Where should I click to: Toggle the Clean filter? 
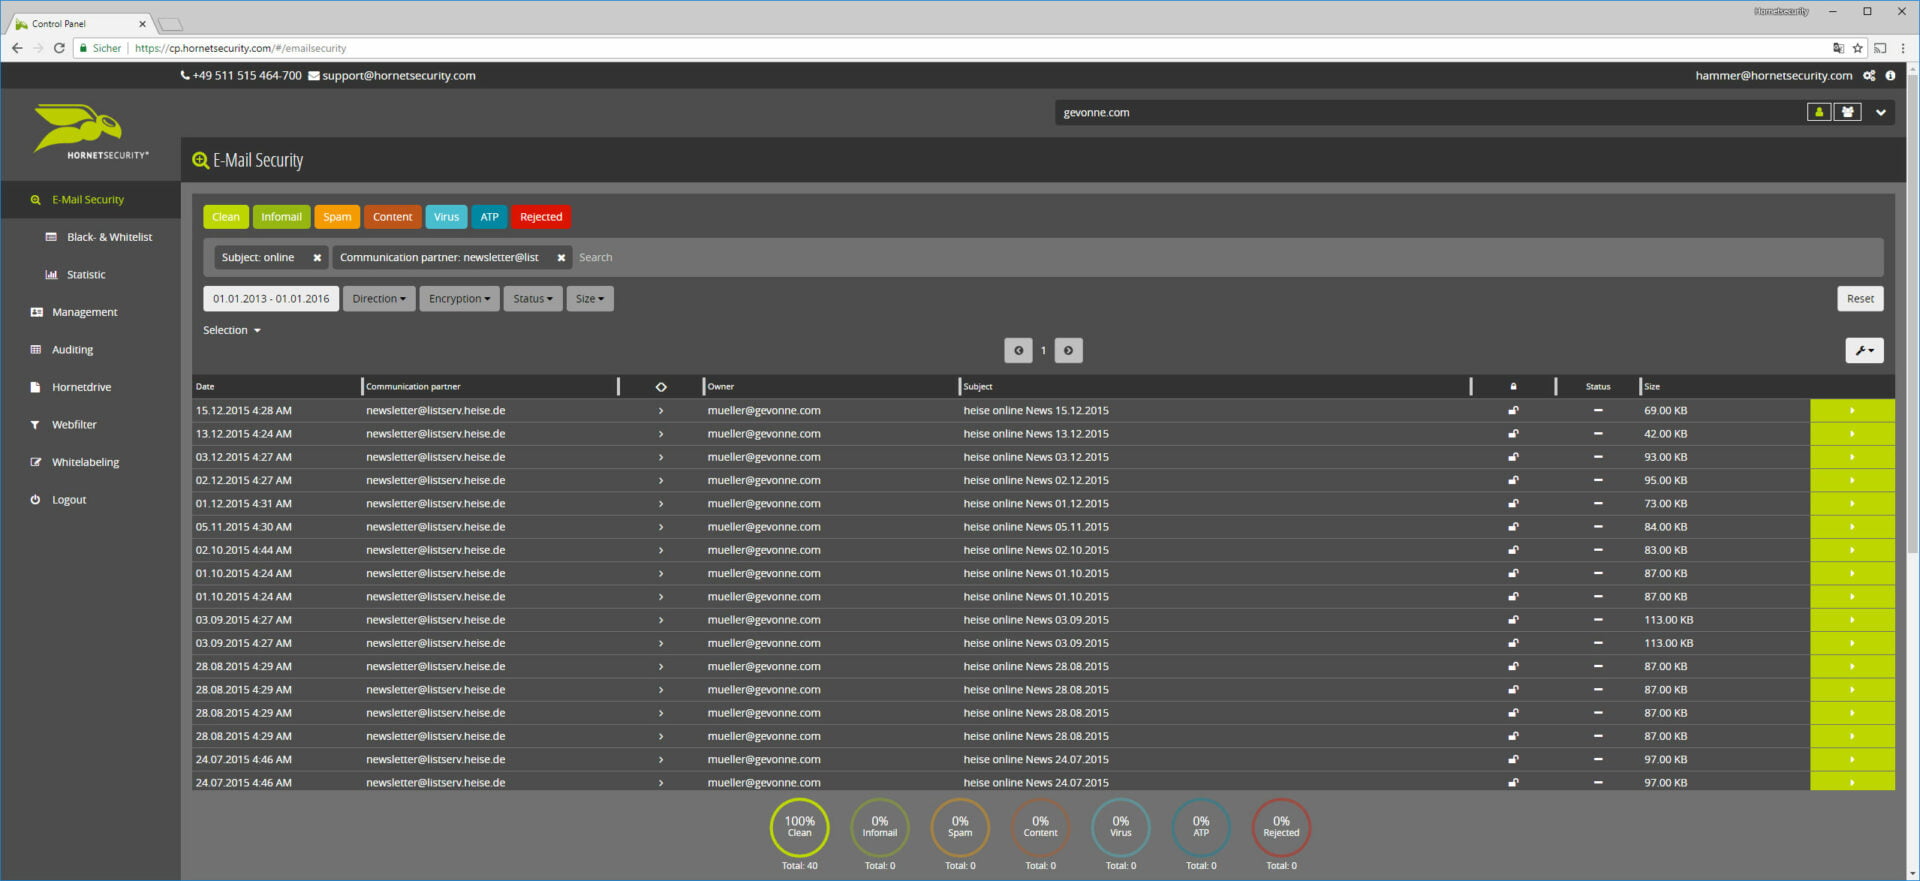click(x=225, y=217)
